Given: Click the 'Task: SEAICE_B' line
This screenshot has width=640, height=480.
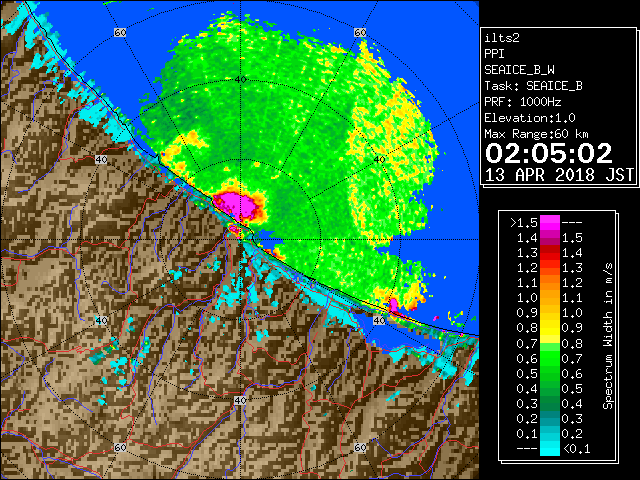Looking at the screenshot, I should pos(533,86).
